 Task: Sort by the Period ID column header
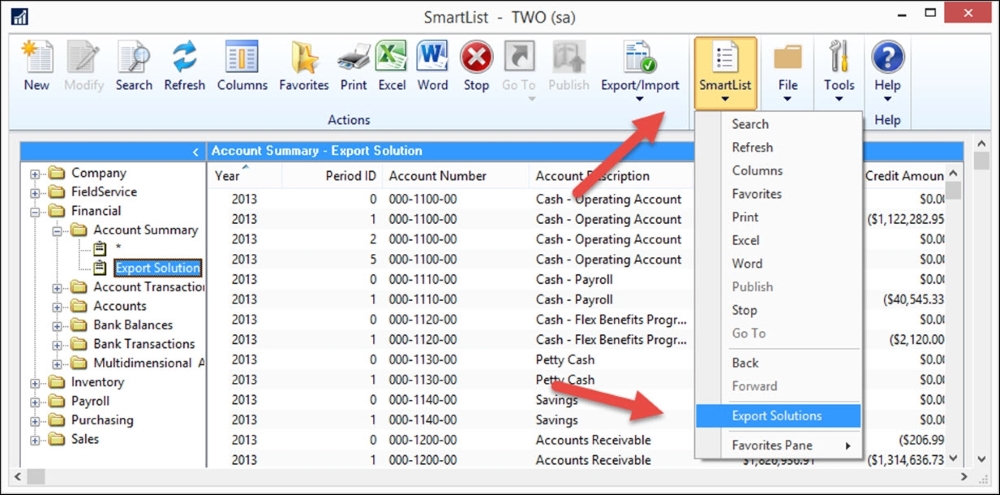pyautogui.click(x=332, y=175)
